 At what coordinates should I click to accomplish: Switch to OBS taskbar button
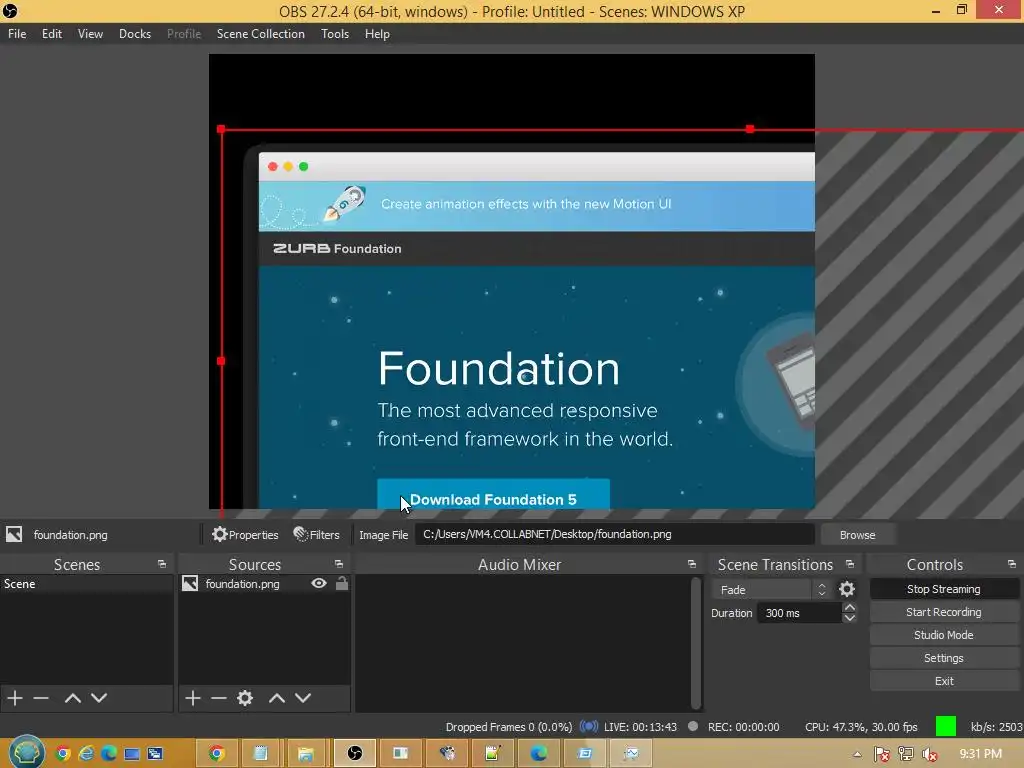point(355,754)
